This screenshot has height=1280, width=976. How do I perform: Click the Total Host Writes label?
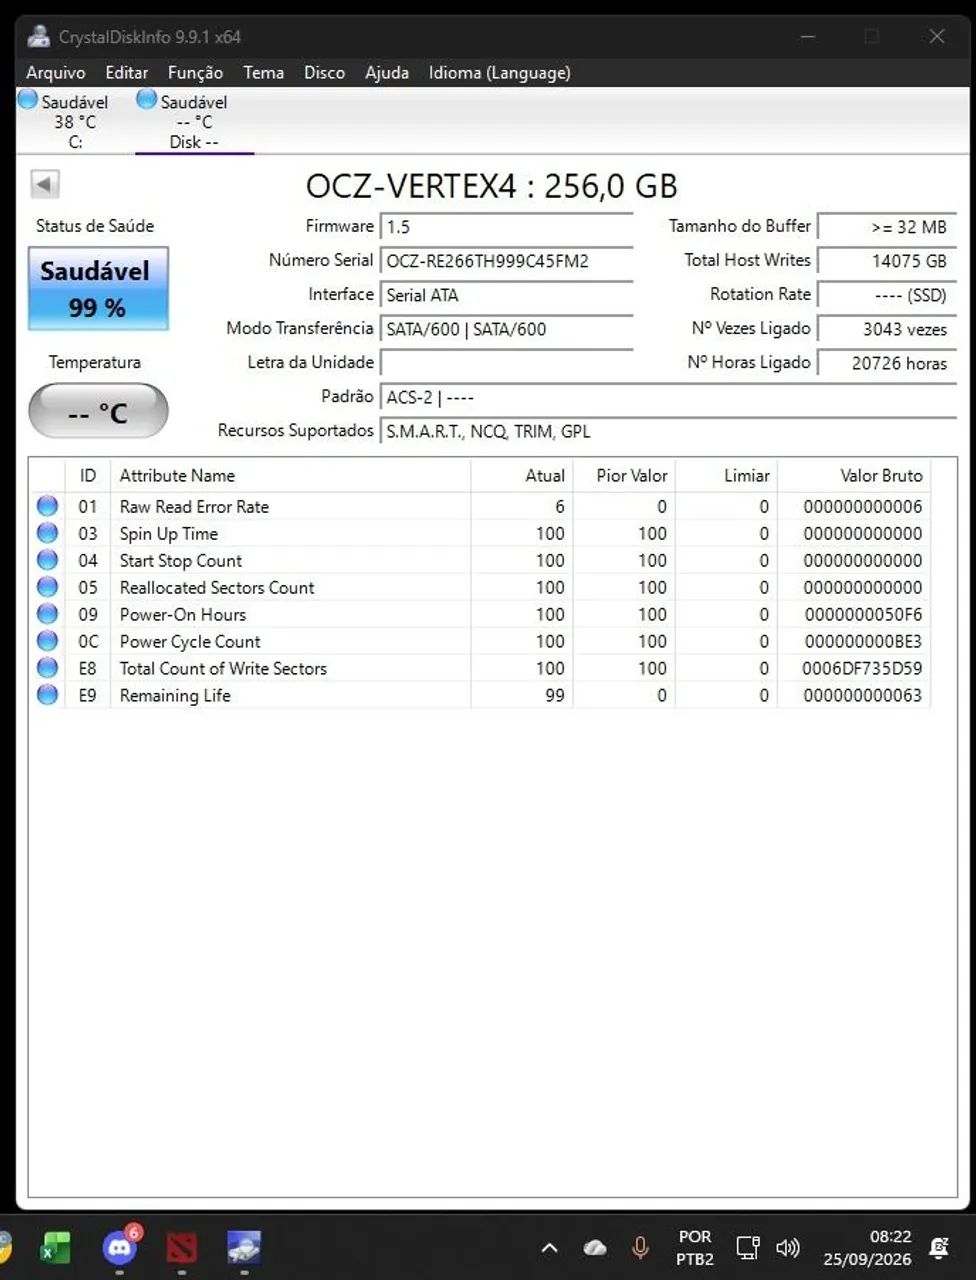pyautogui.click(x=747, y=260)
